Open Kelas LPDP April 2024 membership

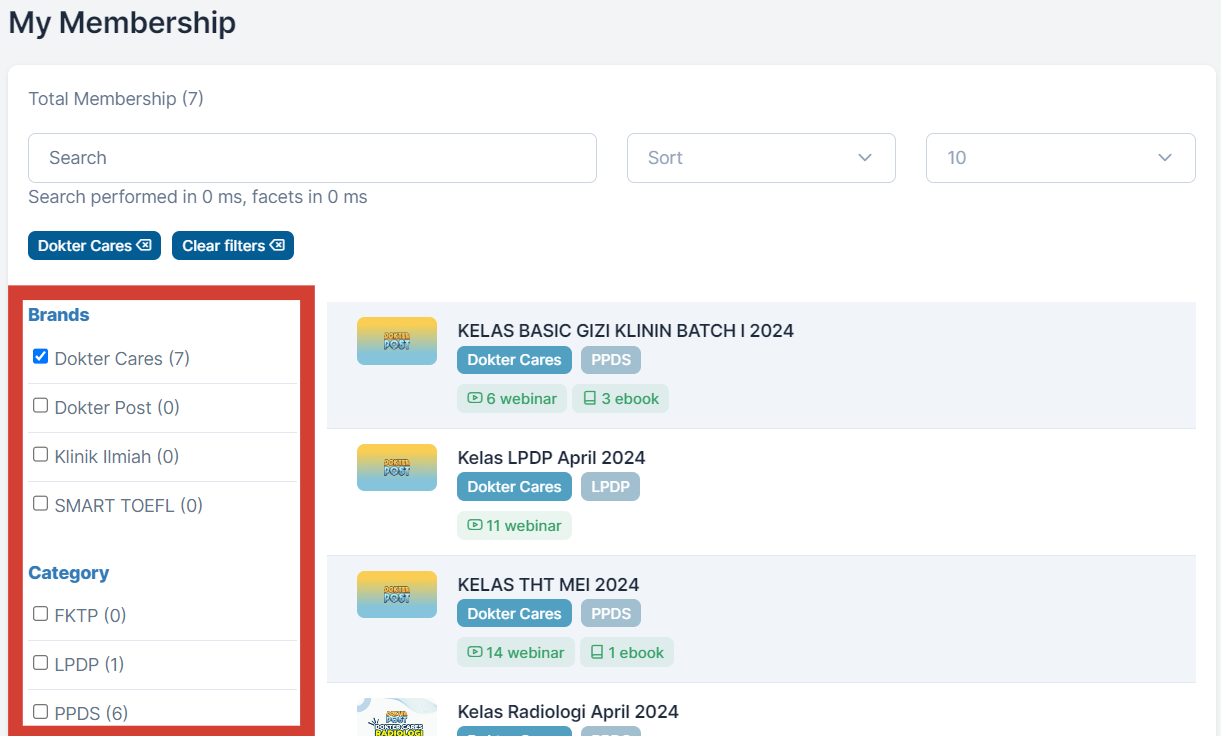click(x=552, y=458)
